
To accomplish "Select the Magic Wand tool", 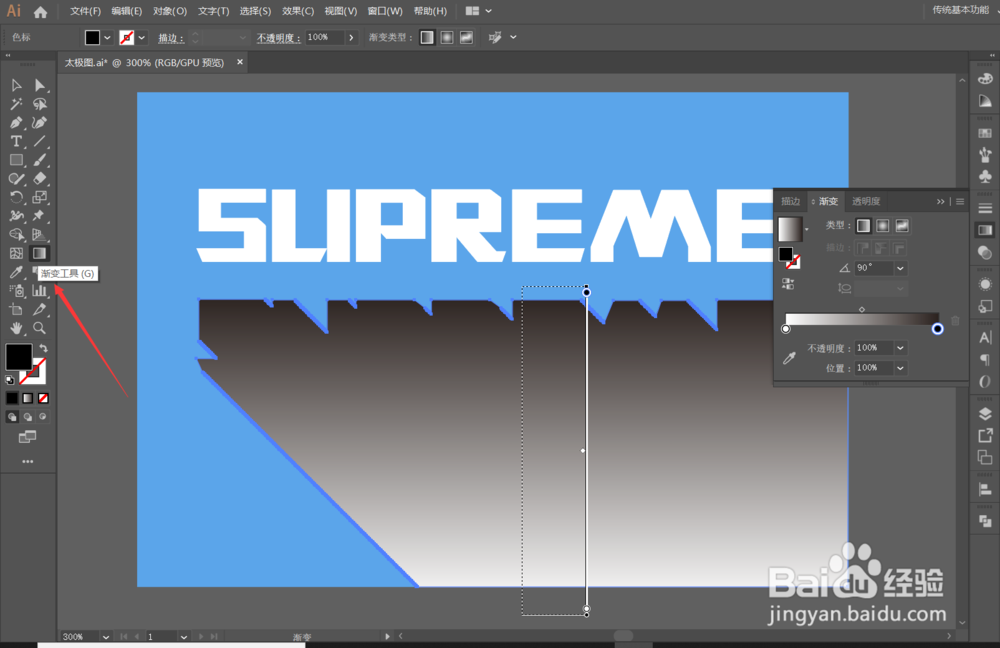I will click(16, 104).
